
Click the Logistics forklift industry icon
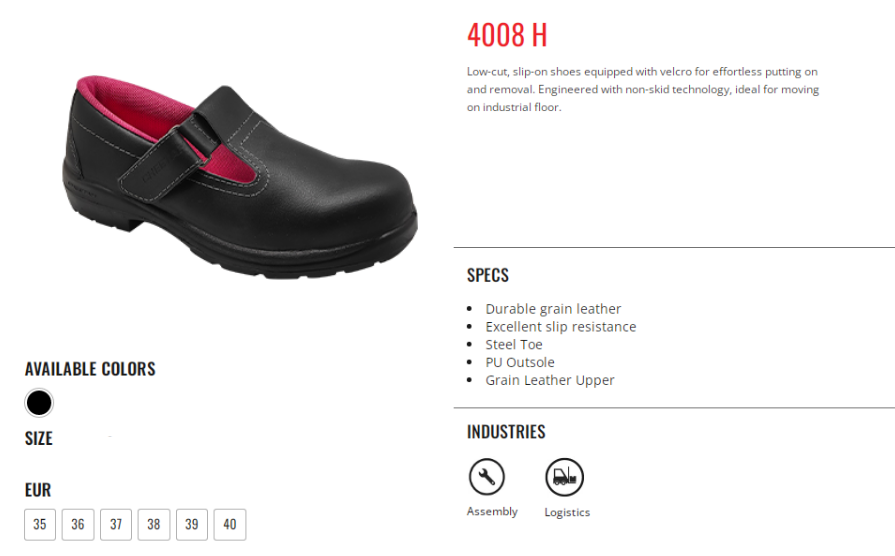(x=565, y=477)
